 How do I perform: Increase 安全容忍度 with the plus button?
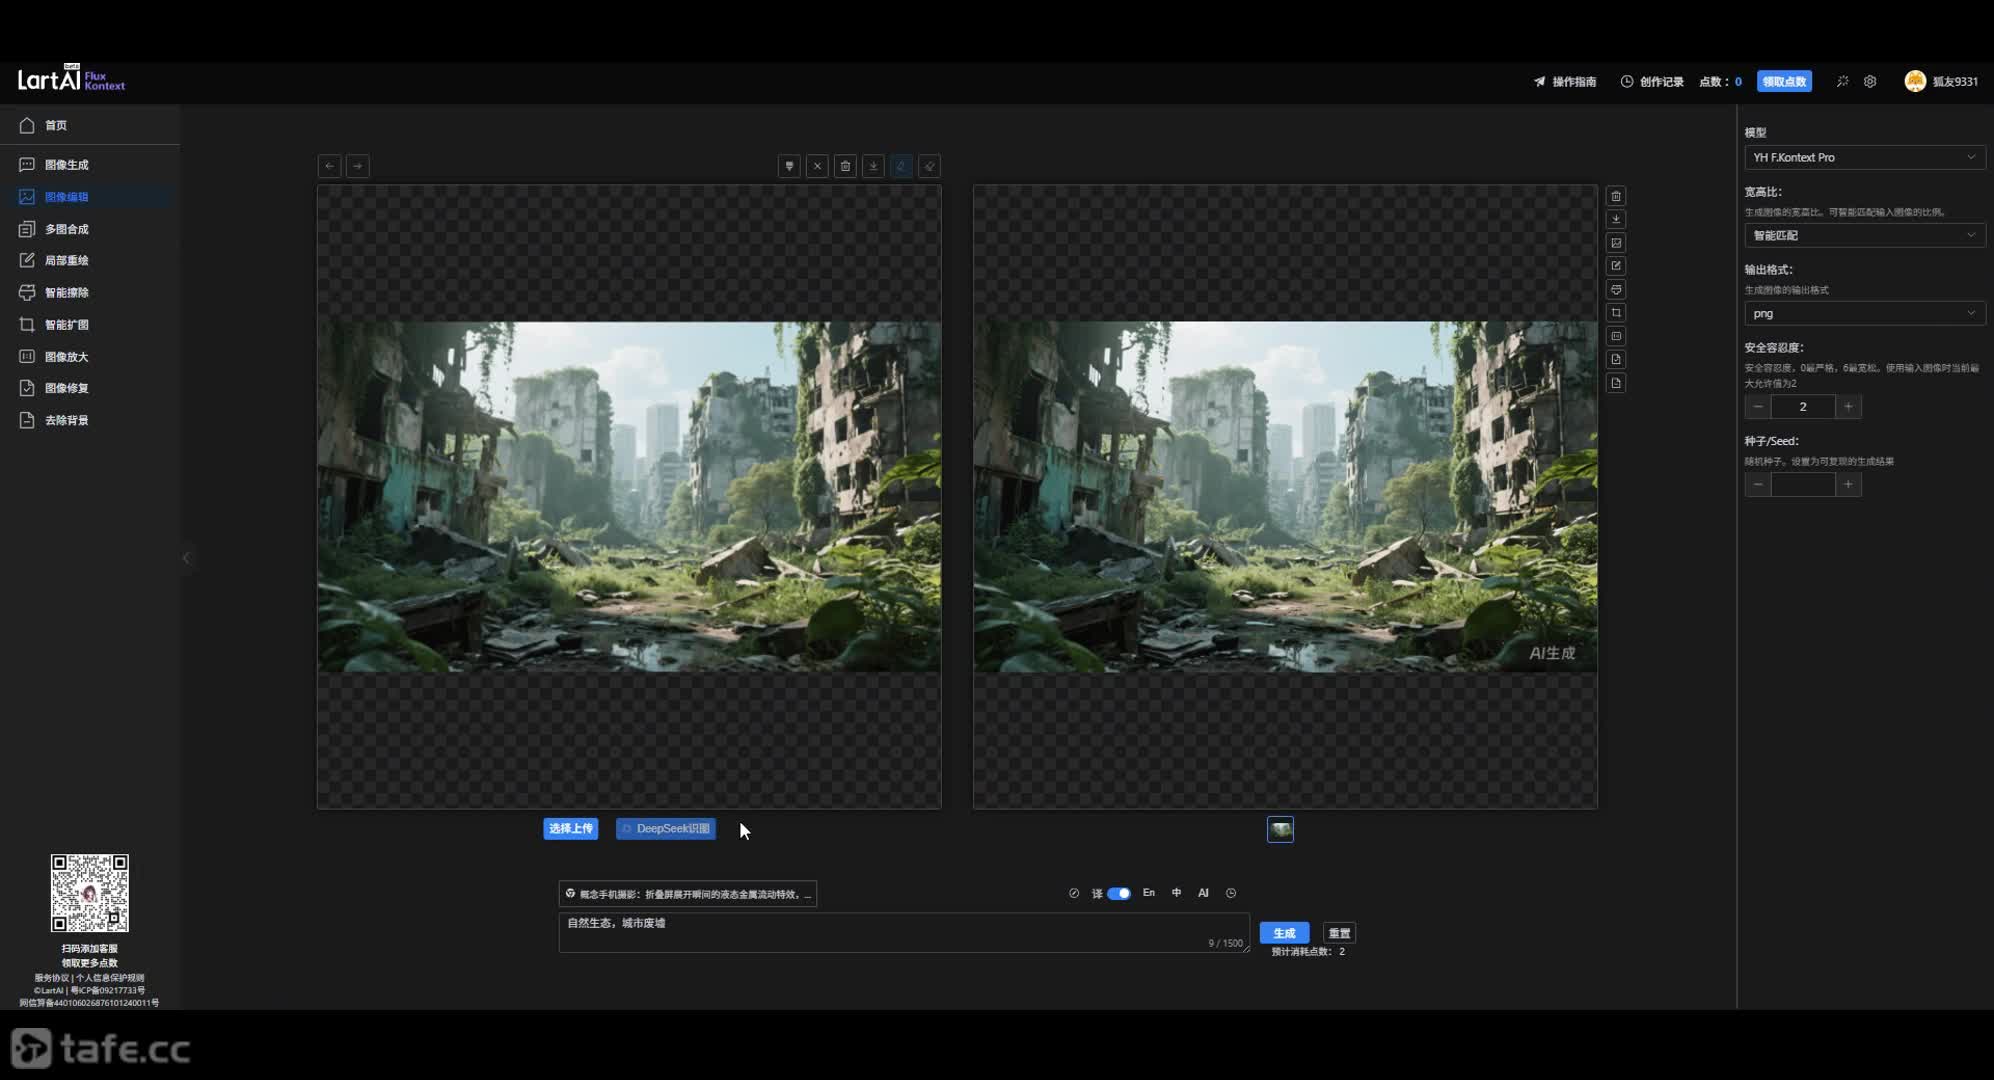[1848, 406]
